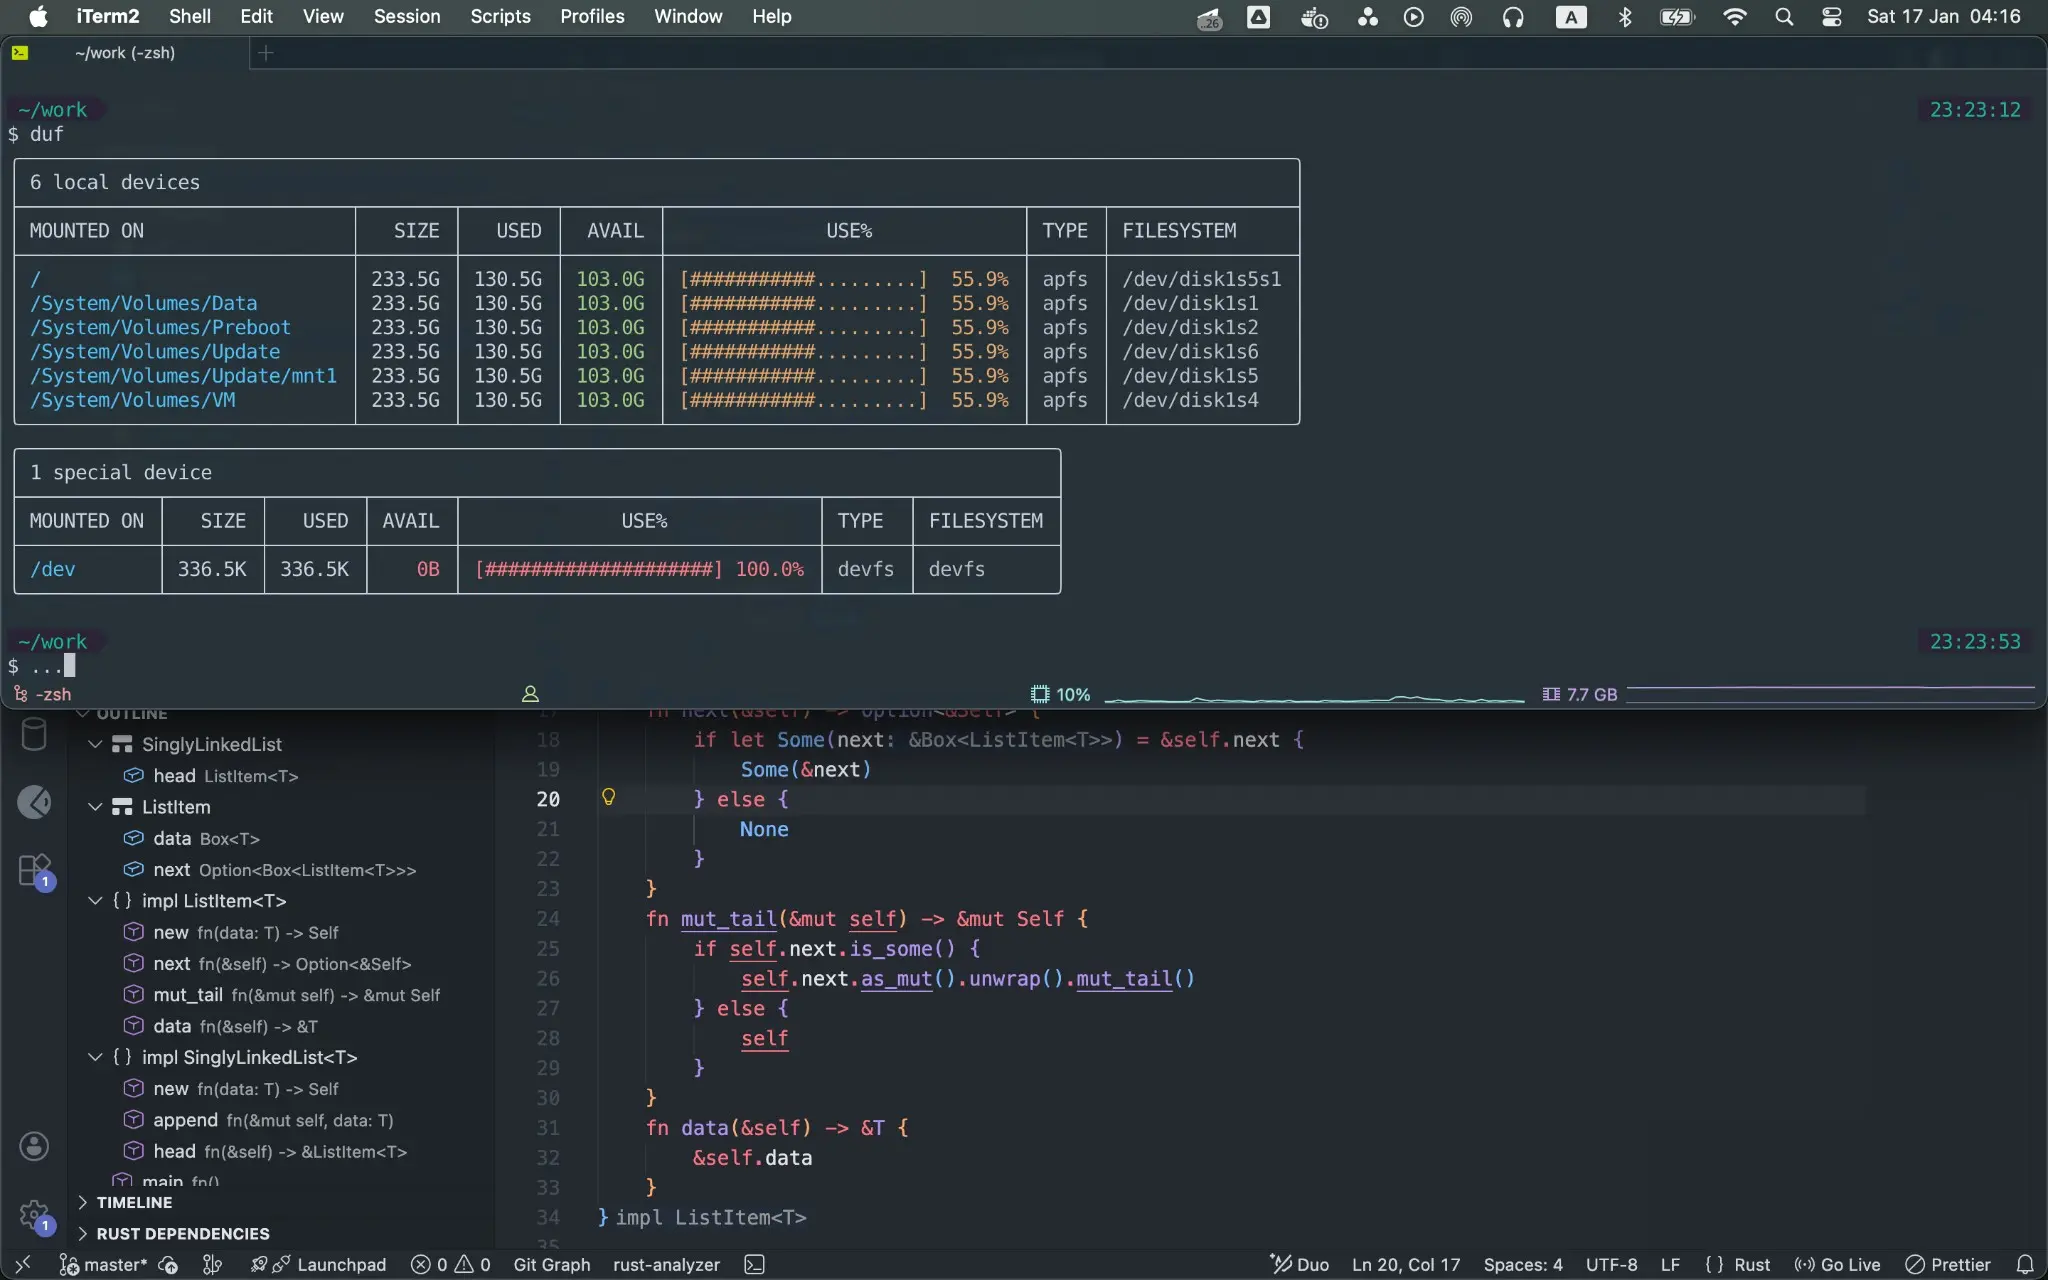Image resolution: width=2048 pixels, height=1280 pixels.
Task: Click the user icon in iTerm2 status bar
Action: (530, 694)
